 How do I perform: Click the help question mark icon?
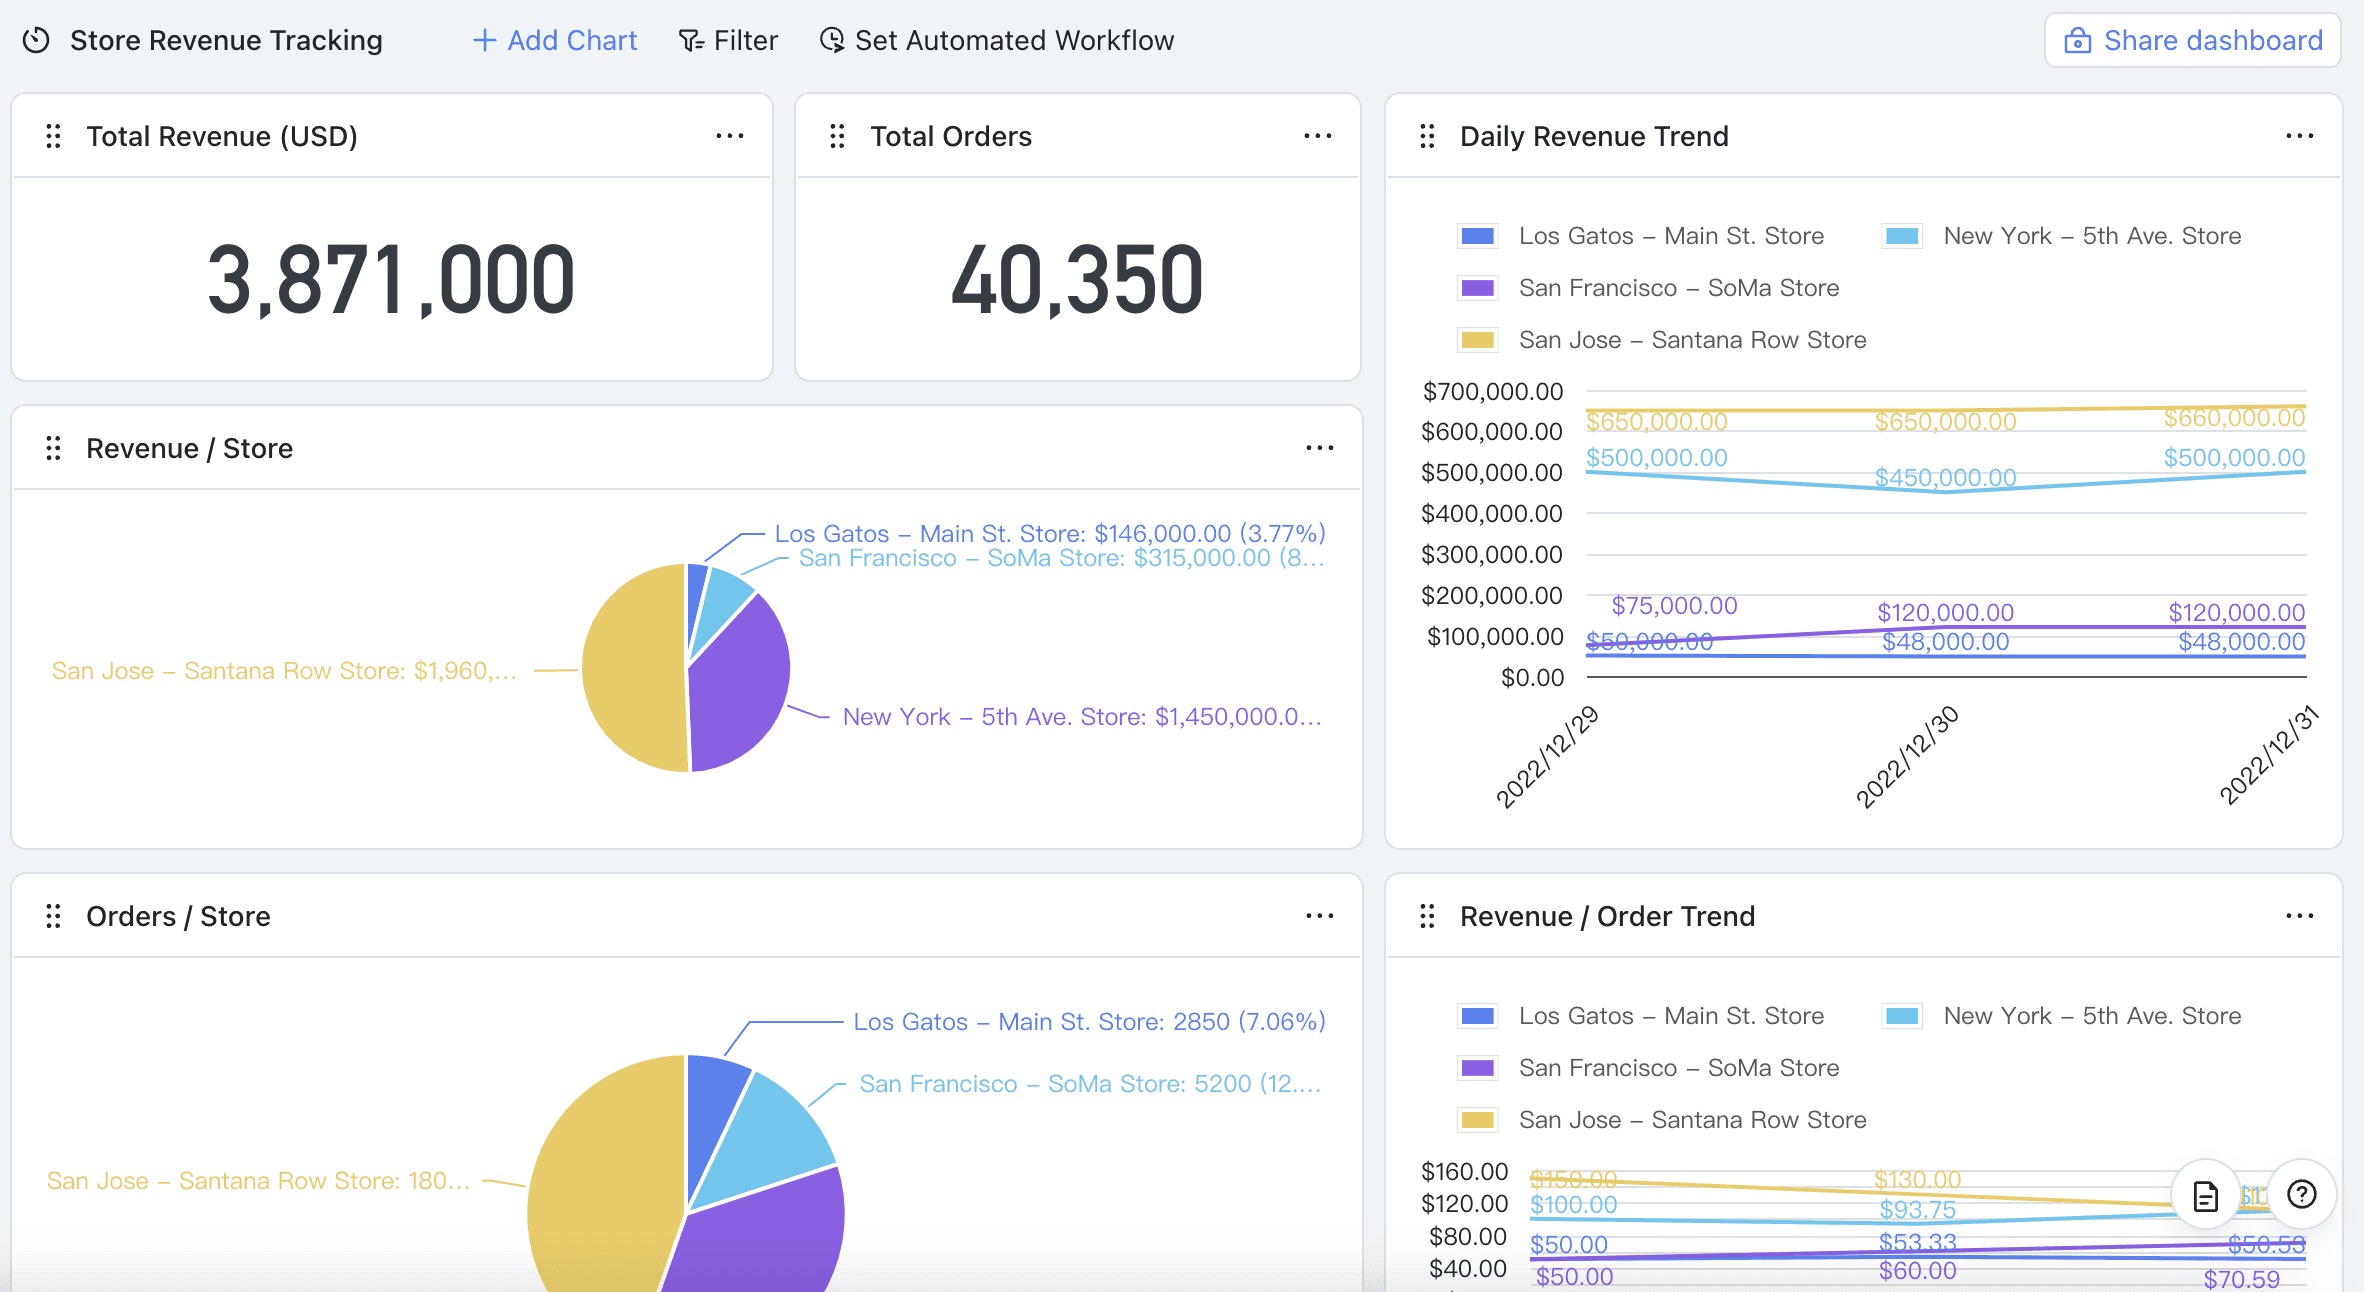click(x=2302, y=1194)
